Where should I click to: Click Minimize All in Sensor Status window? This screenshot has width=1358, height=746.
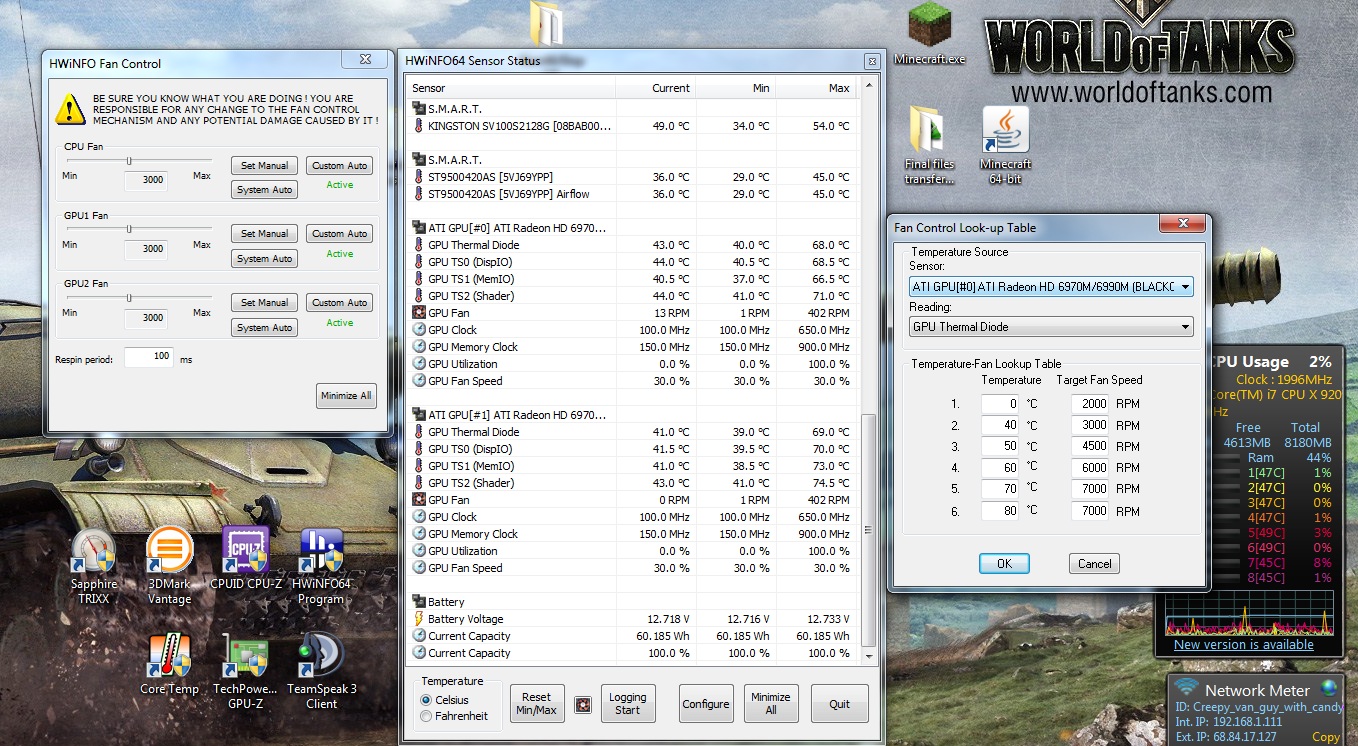click(x=771, y=704)
